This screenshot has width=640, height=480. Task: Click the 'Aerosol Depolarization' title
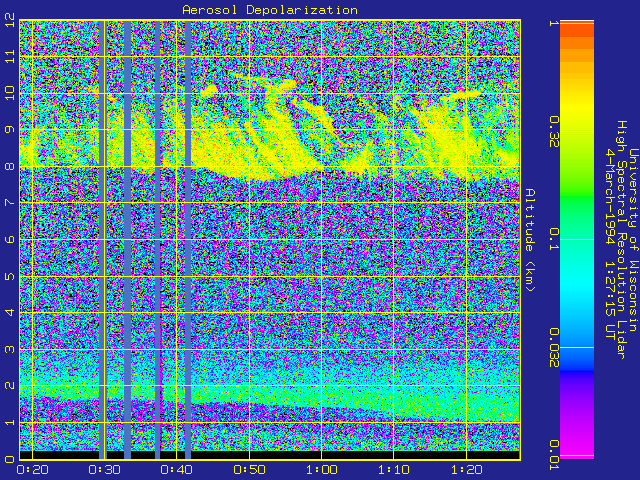270,10
